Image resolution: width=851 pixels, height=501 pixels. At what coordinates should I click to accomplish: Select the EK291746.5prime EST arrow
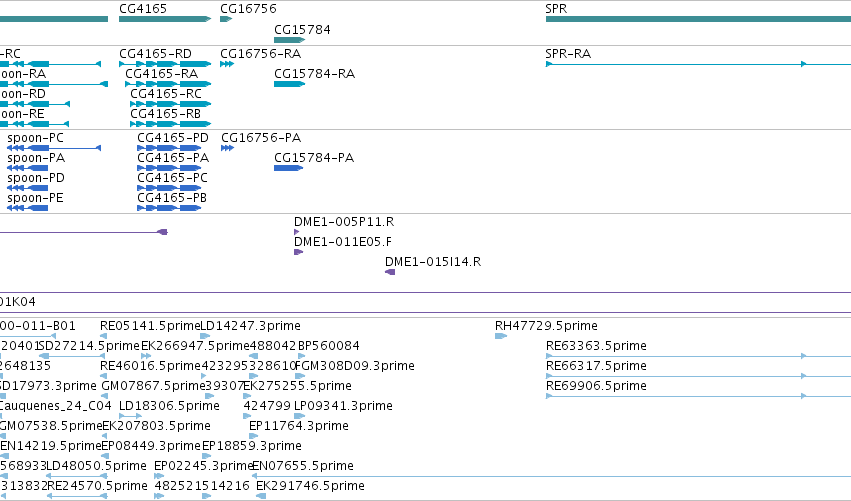pos(261,497)
